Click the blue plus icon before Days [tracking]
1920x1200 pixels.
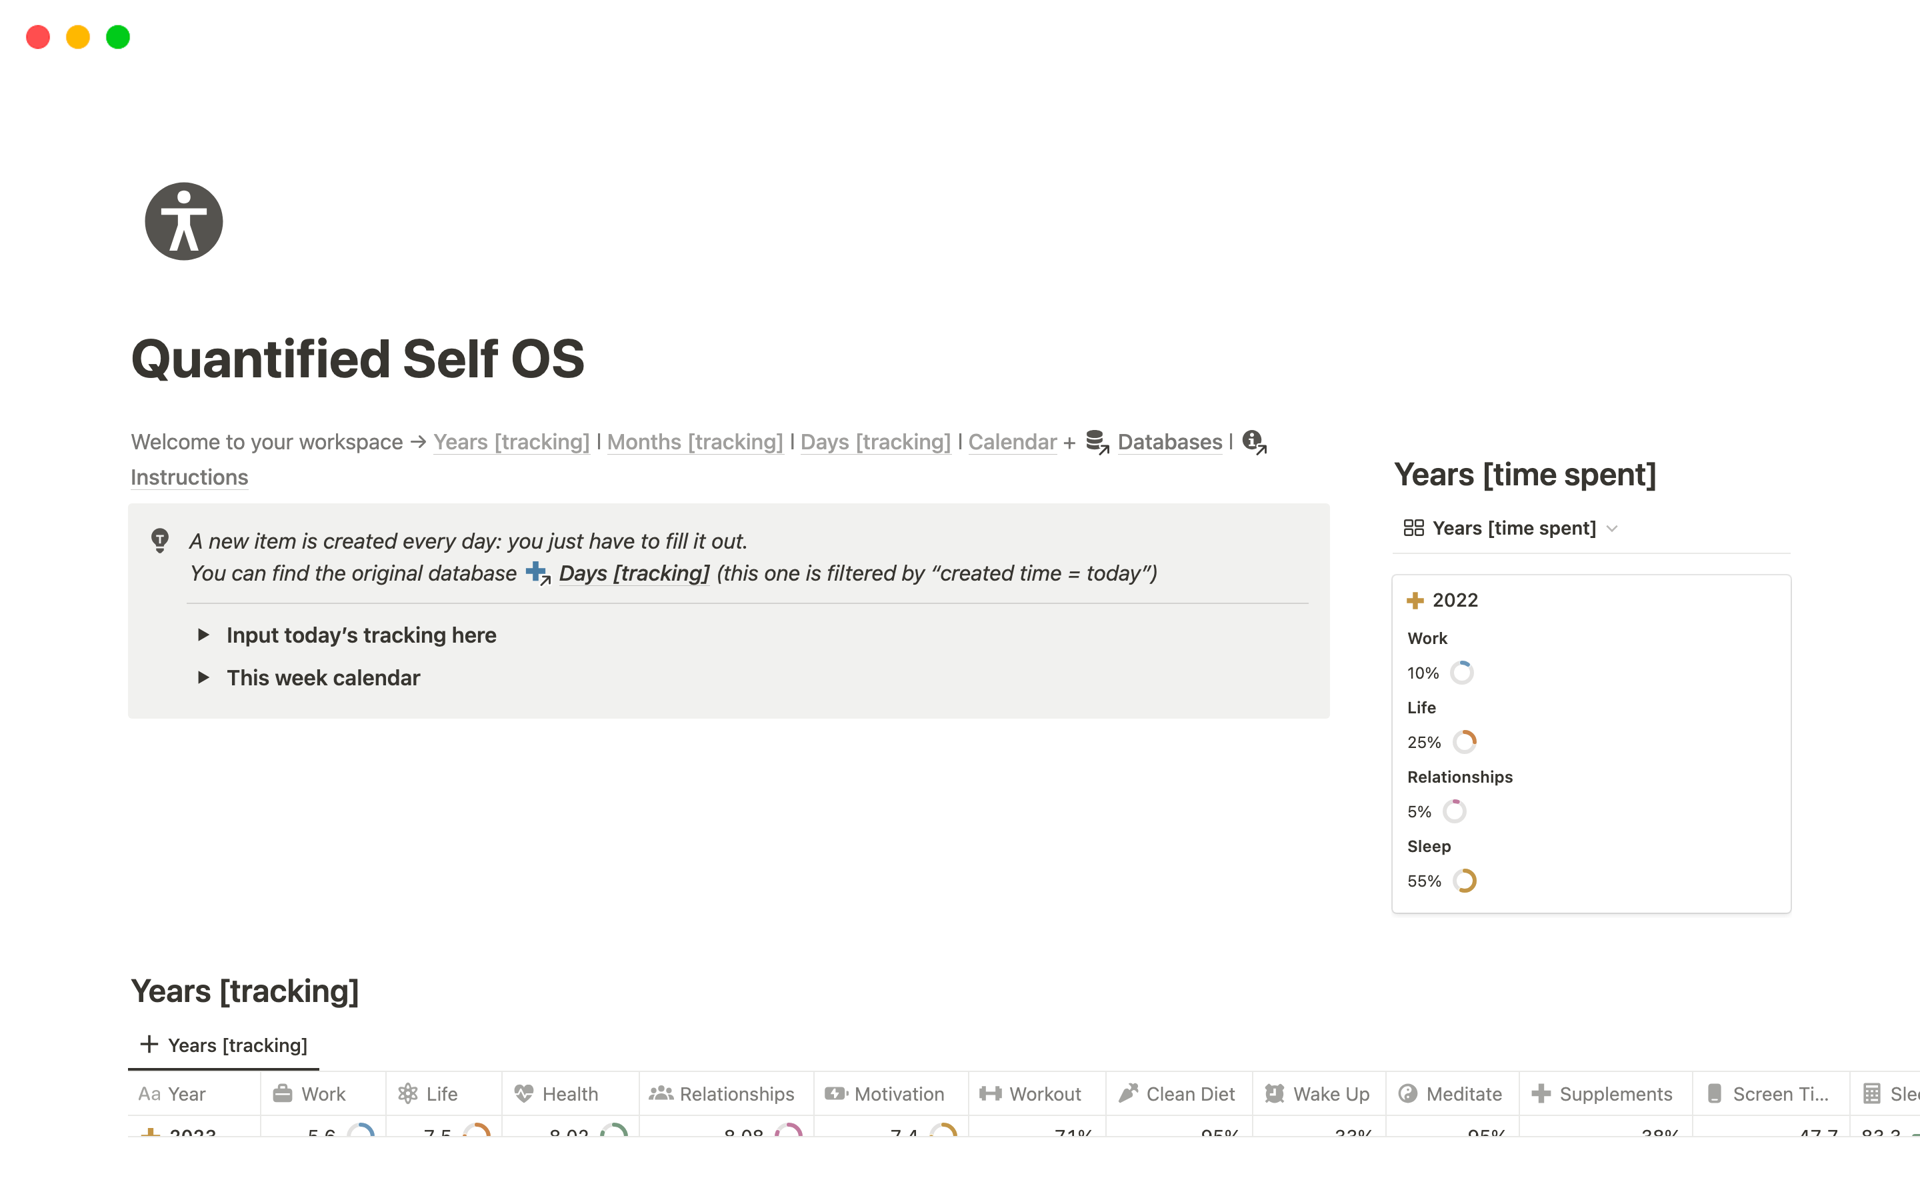(x=537, y=573)
